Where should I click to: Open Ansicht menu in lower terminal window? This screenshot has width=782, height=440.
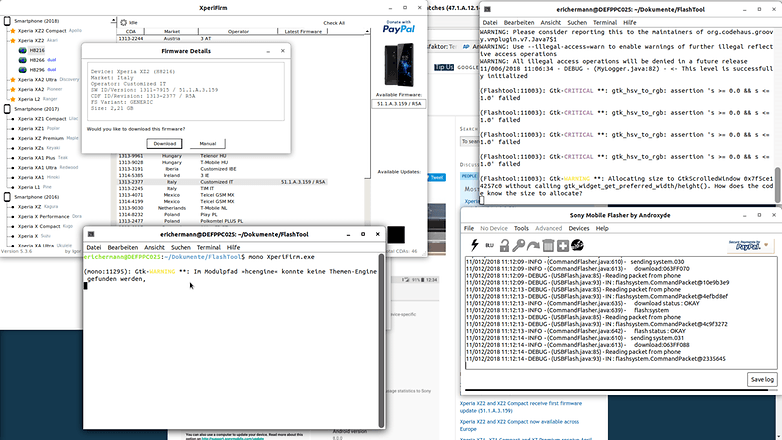click(x=154, y=247)
